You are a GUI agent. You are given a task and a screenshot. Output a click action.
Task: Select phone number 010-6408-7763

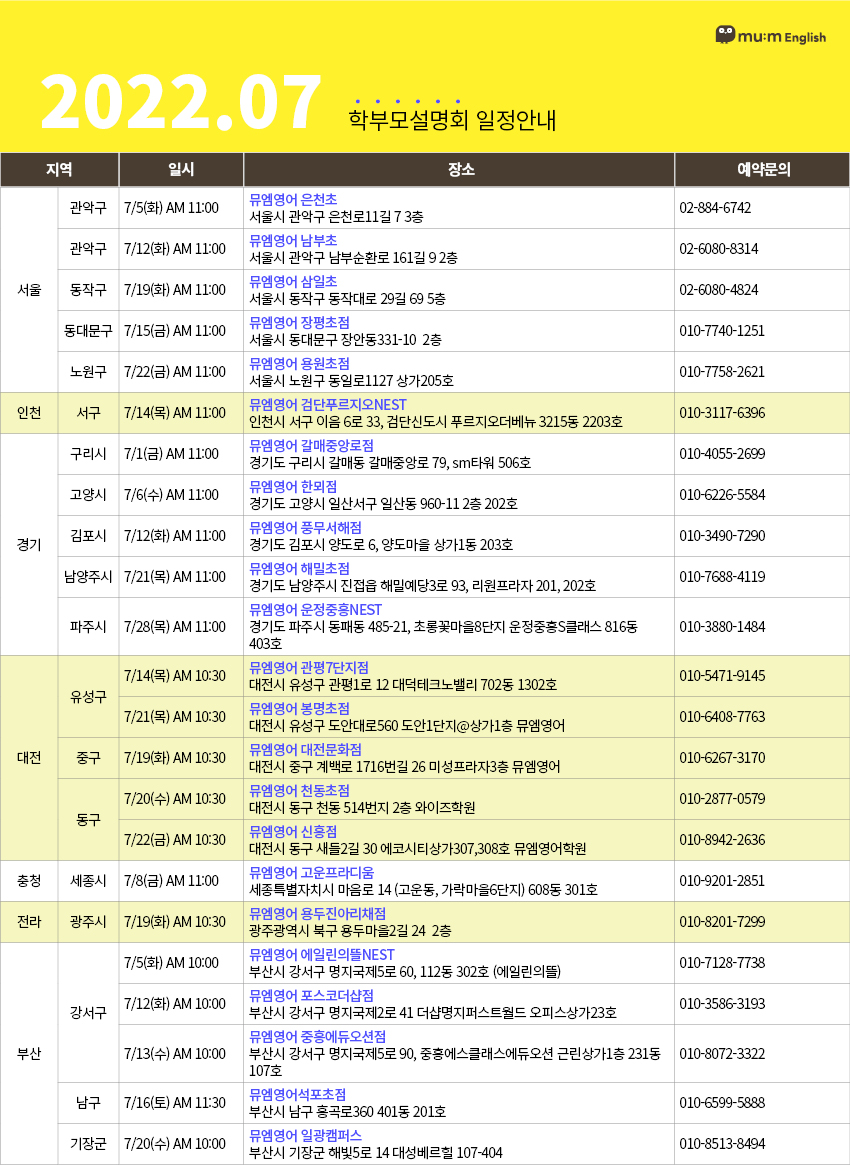pyautogui.click(x=721, y=717)
